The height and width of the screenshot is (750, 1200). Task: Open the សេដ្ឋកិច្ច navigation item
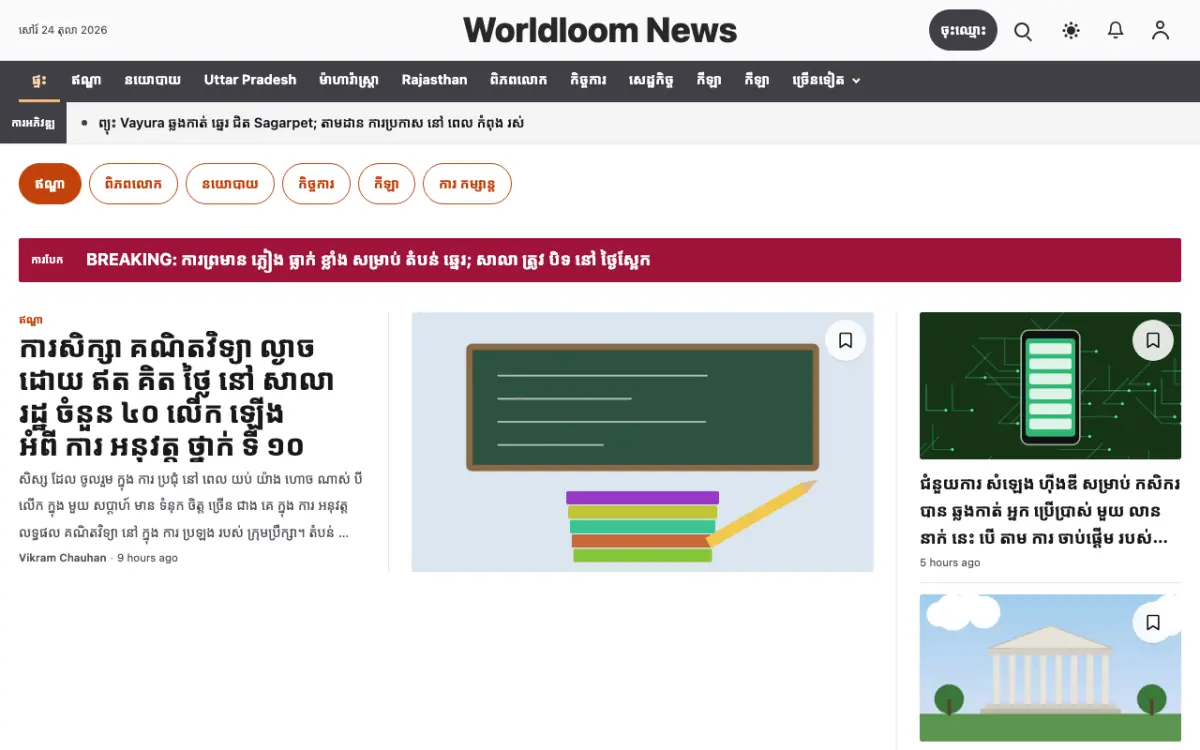[x=651, y=80]
